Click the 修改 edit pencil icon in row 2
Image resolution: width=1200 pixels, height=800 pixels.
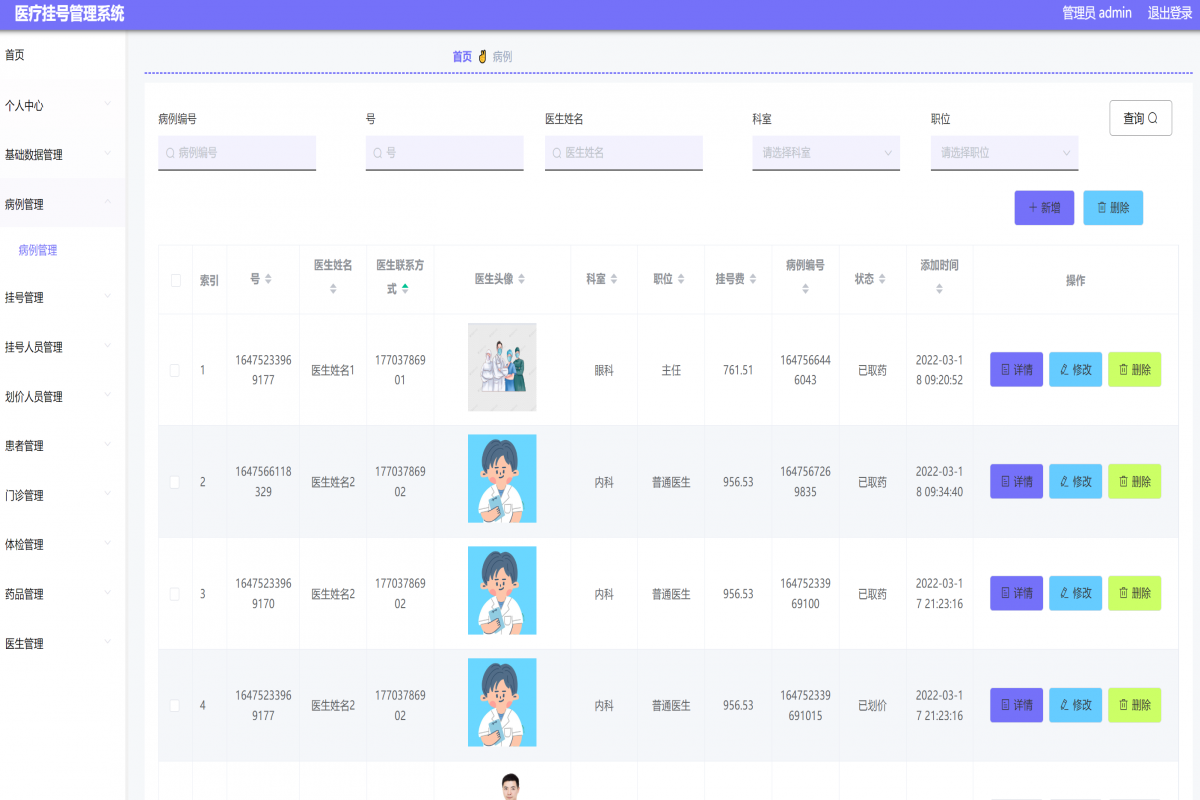pos(1063,481)
